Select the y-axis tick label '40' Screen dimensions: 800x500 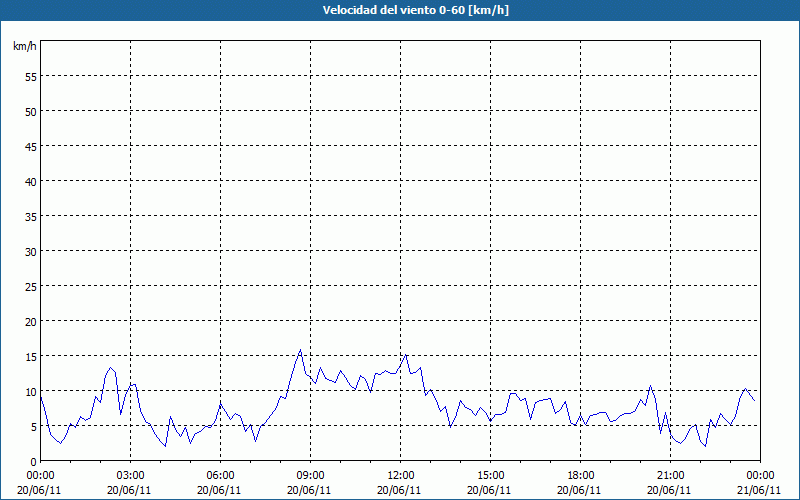(x=31, y=181)
